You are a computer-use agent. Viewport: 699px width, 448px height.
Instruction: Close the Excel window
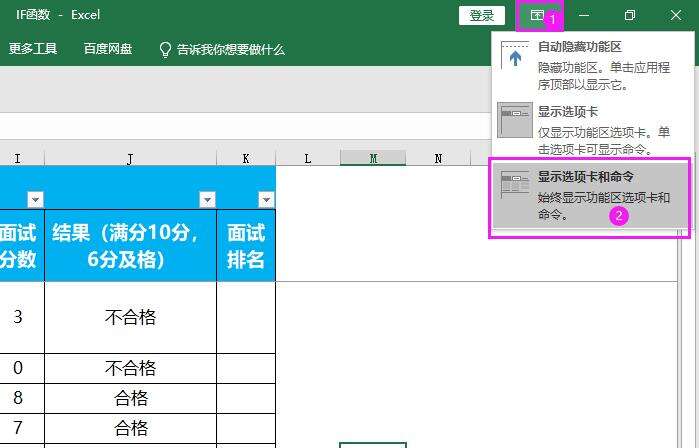[676, 16]
